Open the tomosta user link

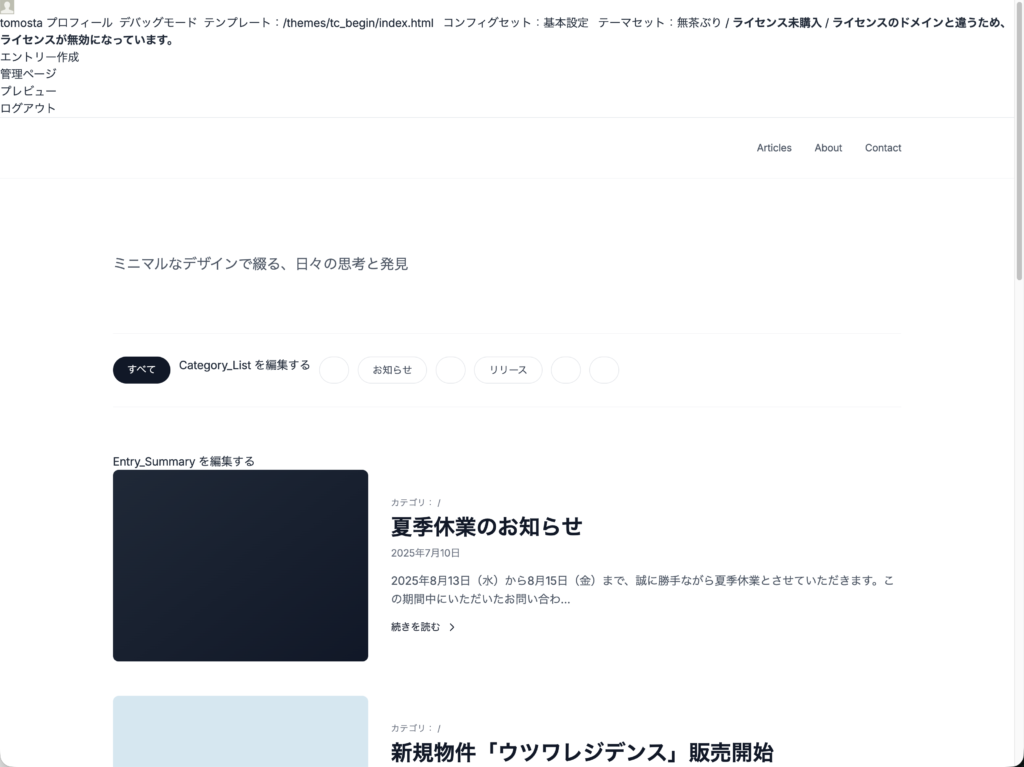tap(21, 23)
